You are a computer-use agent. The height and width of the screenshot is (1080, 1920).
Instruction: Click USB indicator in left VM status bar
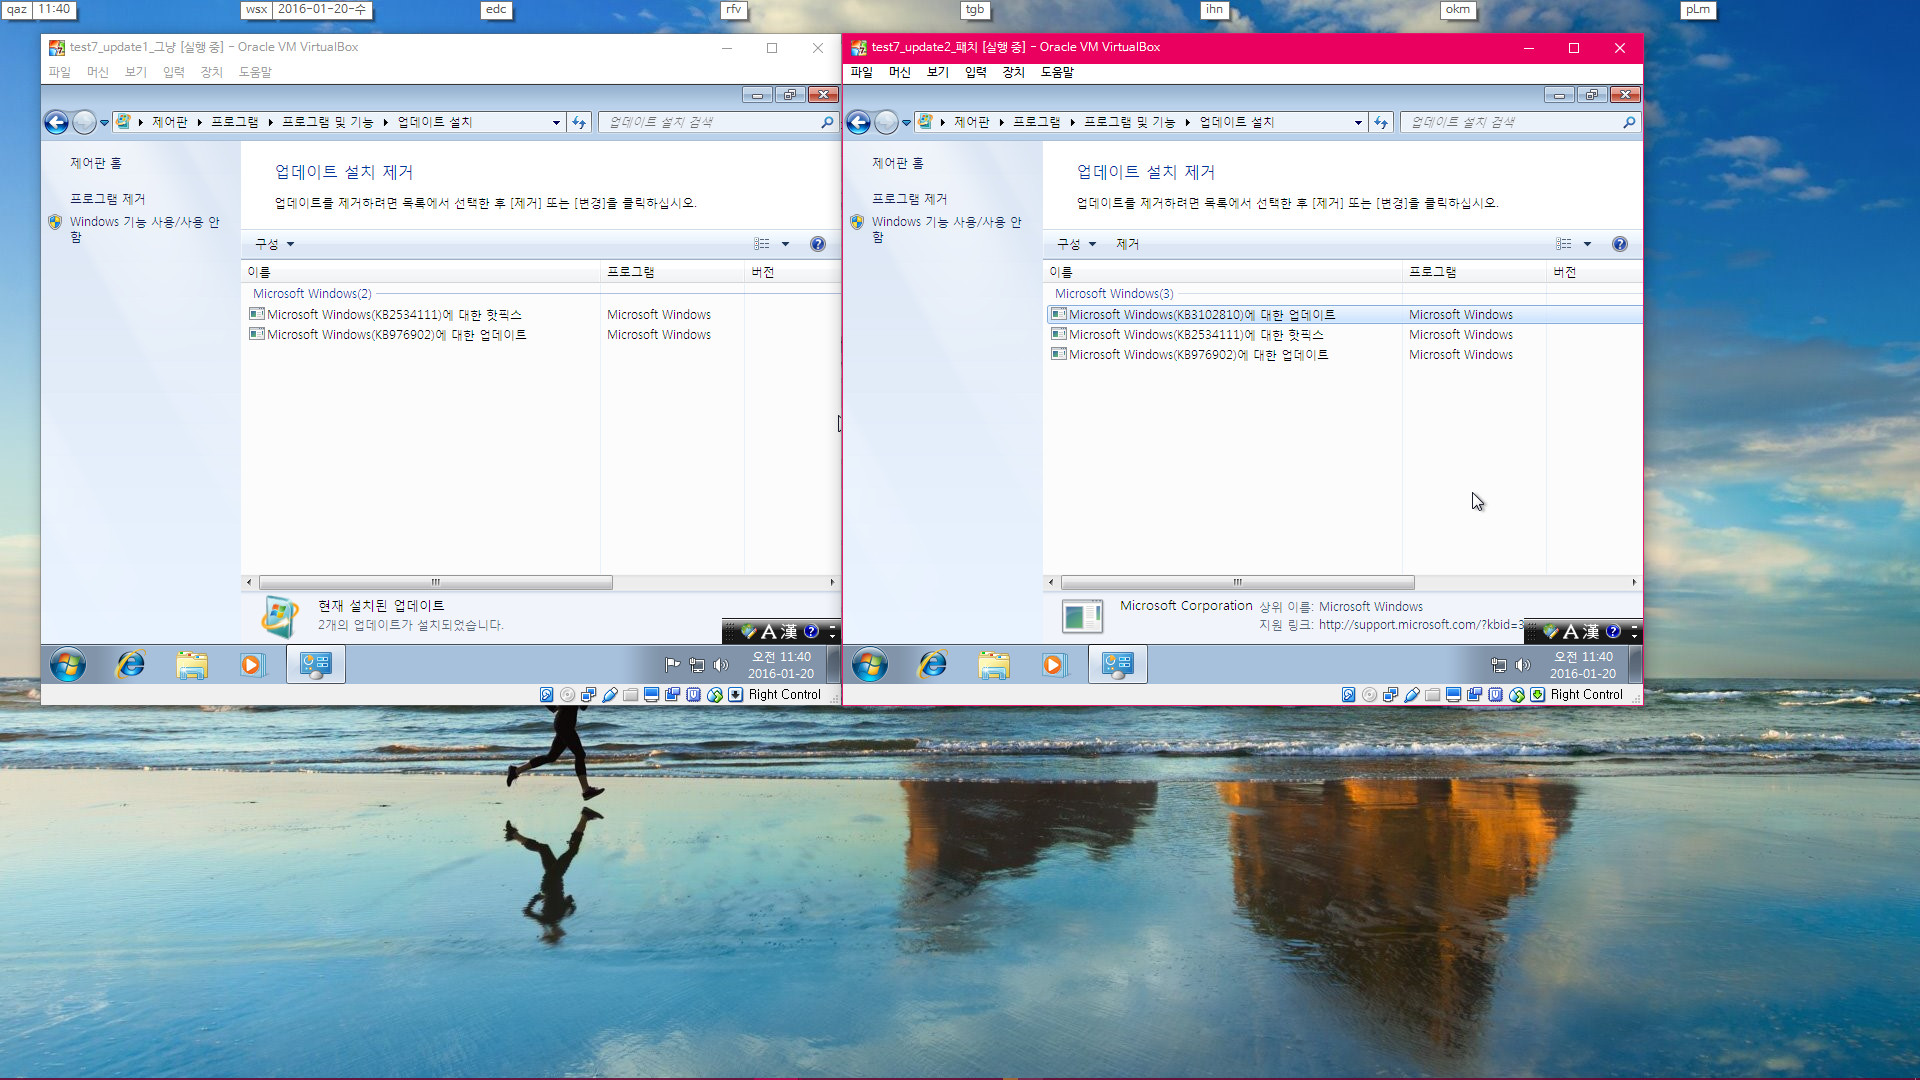[x=610, y=695]
